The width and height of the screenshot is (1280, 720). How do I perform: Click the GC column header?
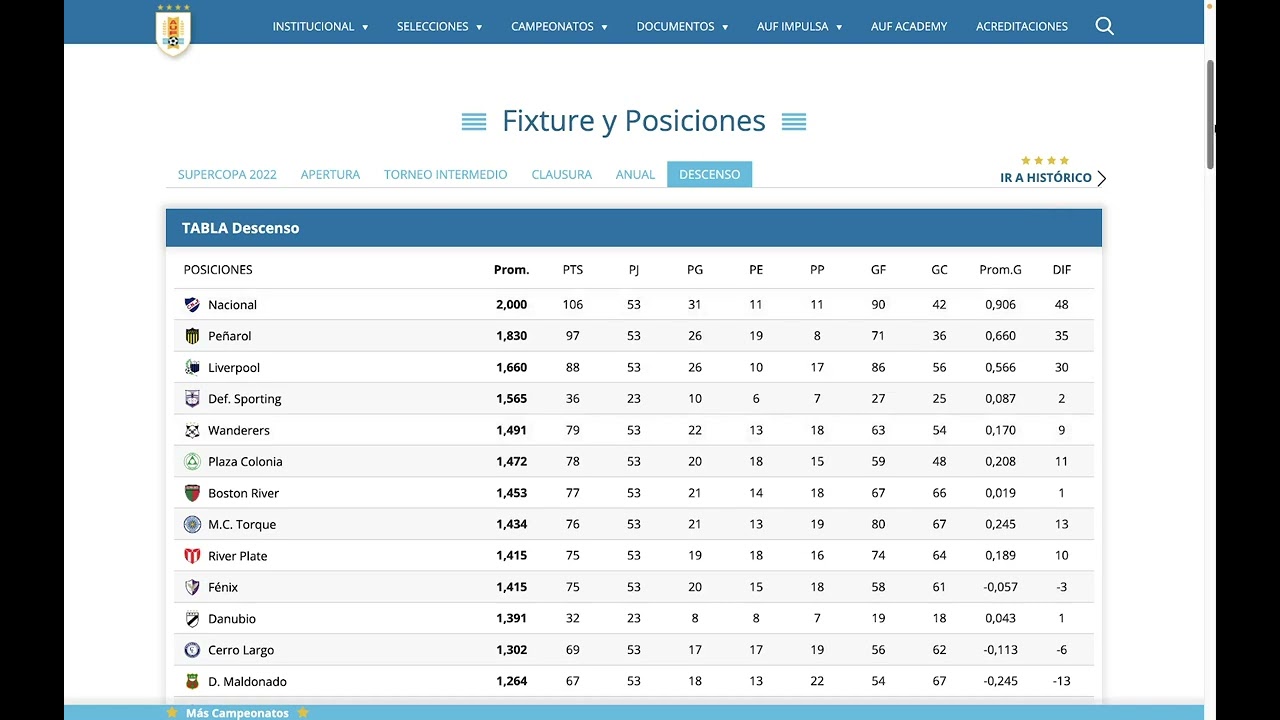(939, 270)
